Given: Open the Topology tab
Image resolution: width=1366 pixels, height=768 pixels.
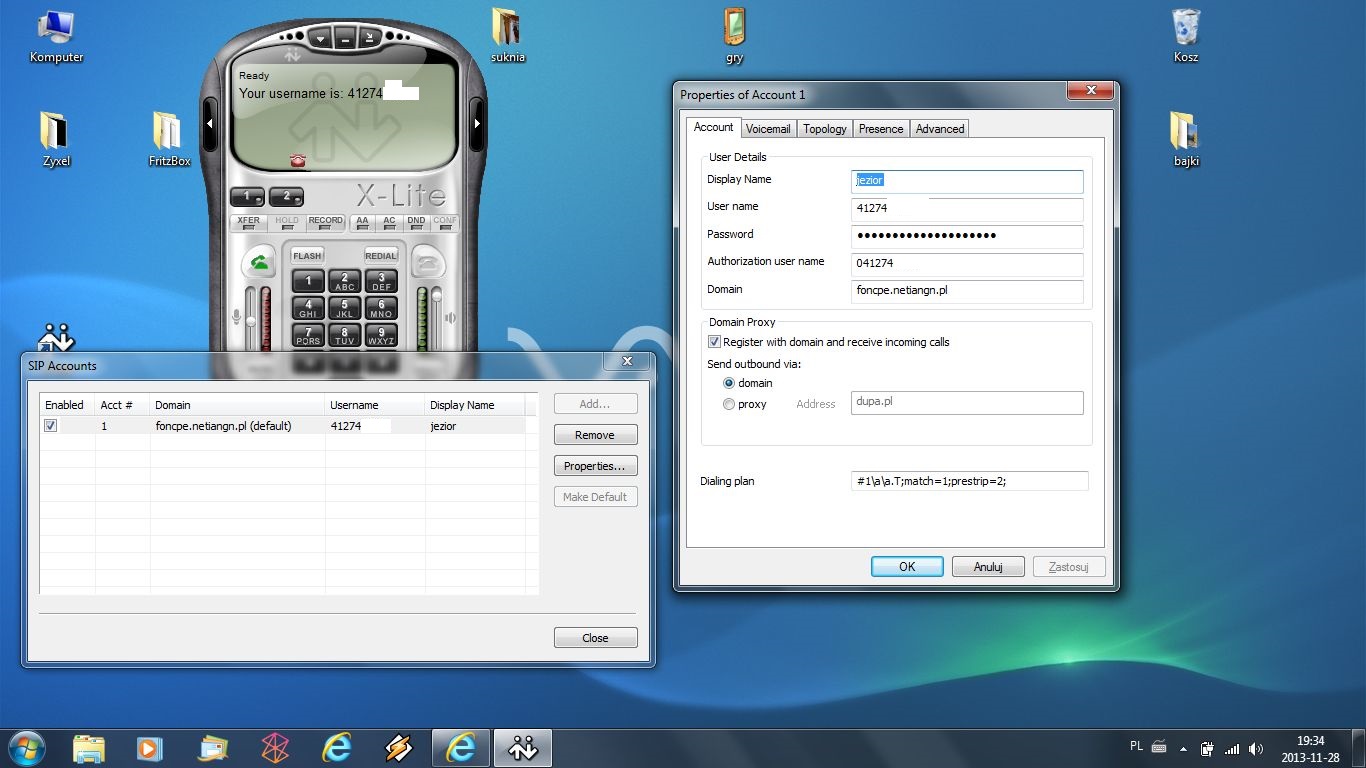Looking at the screenshot, I should point(825,129).
